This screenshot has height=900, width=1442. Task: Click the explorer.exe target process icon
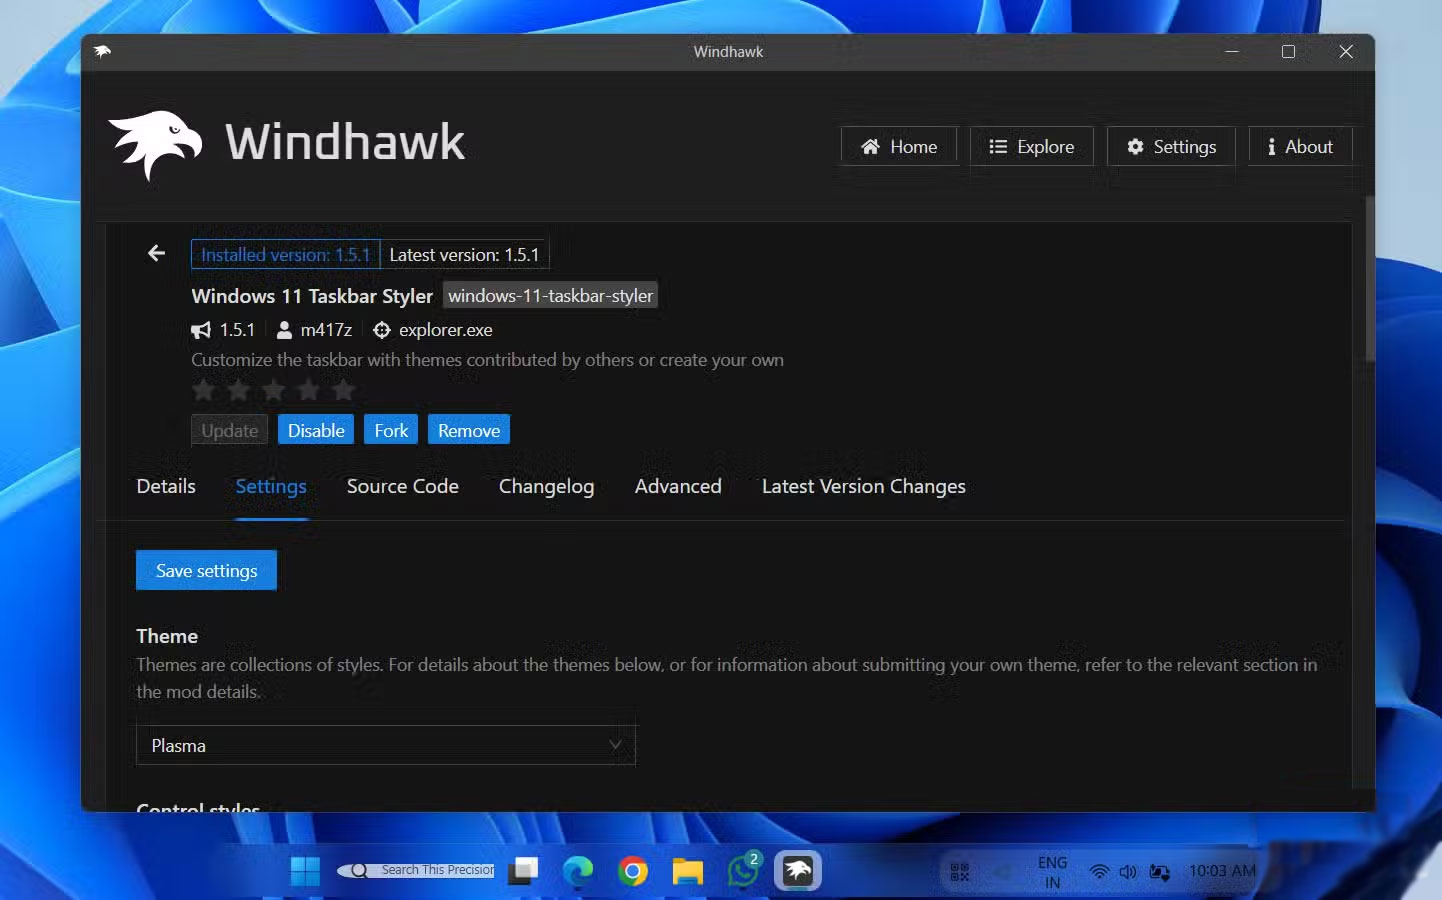381,330
